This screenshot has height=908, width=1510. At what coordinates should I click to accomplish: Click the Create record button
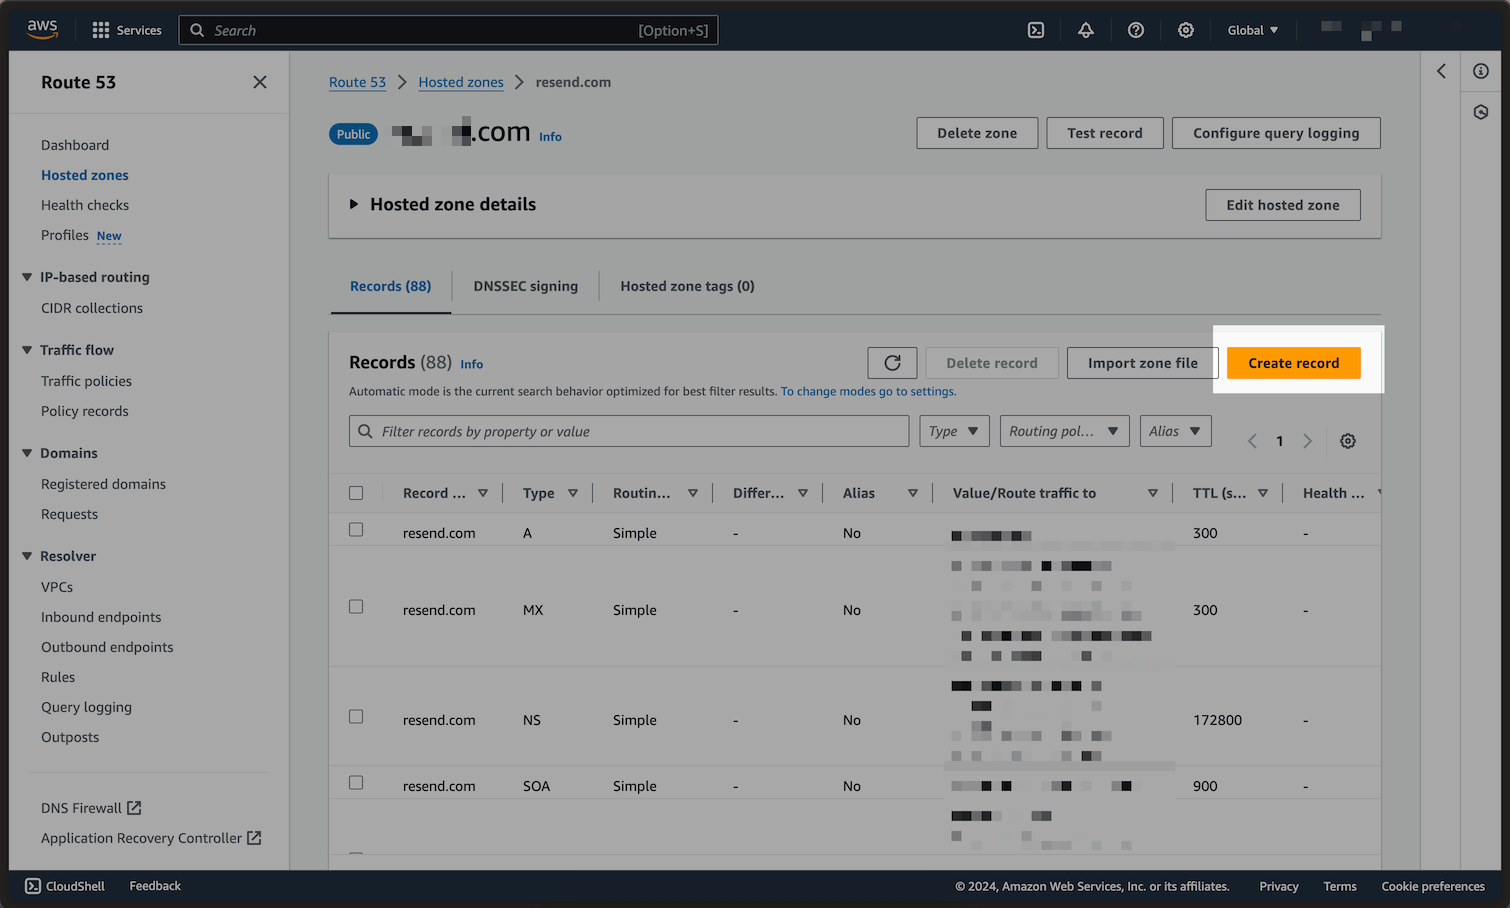pos(1294,363)
